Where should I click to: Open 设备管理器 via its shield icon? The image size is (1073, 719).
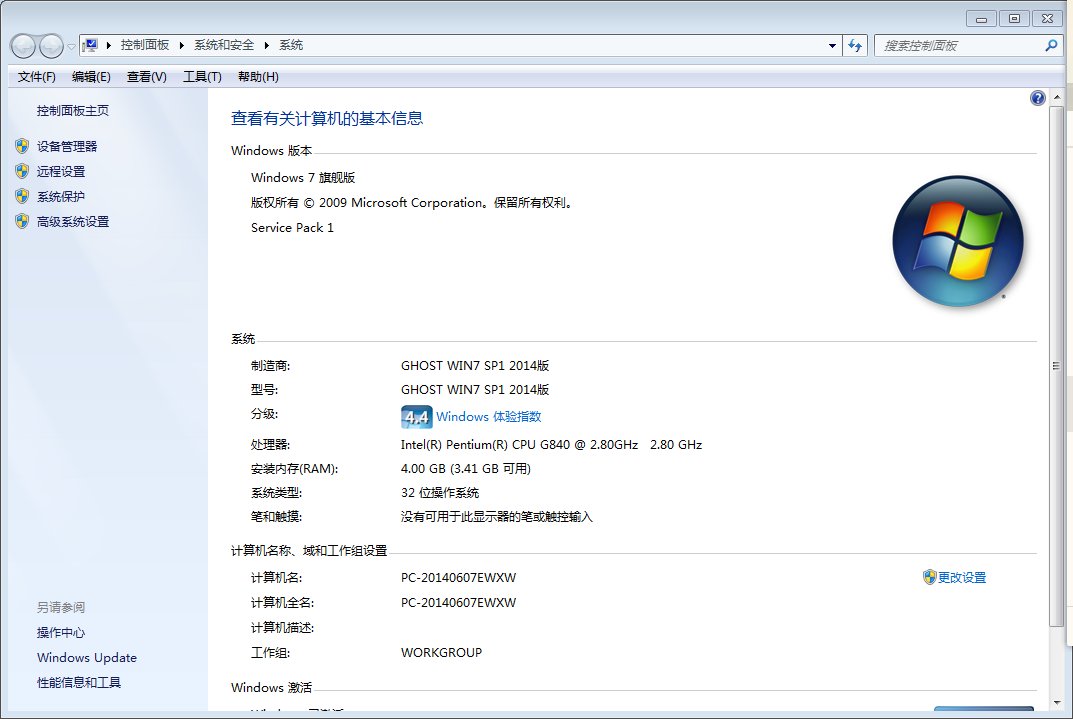[x=24, y=145]
